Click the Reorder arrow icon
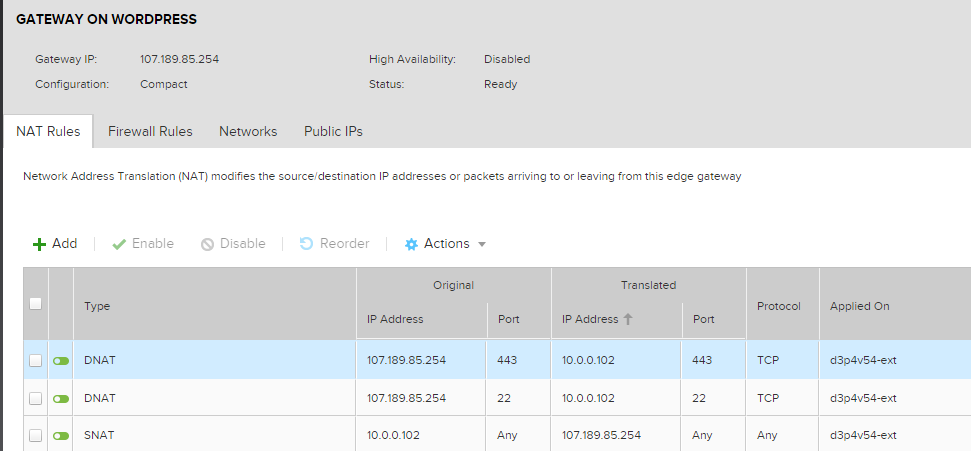 [307, 244]
